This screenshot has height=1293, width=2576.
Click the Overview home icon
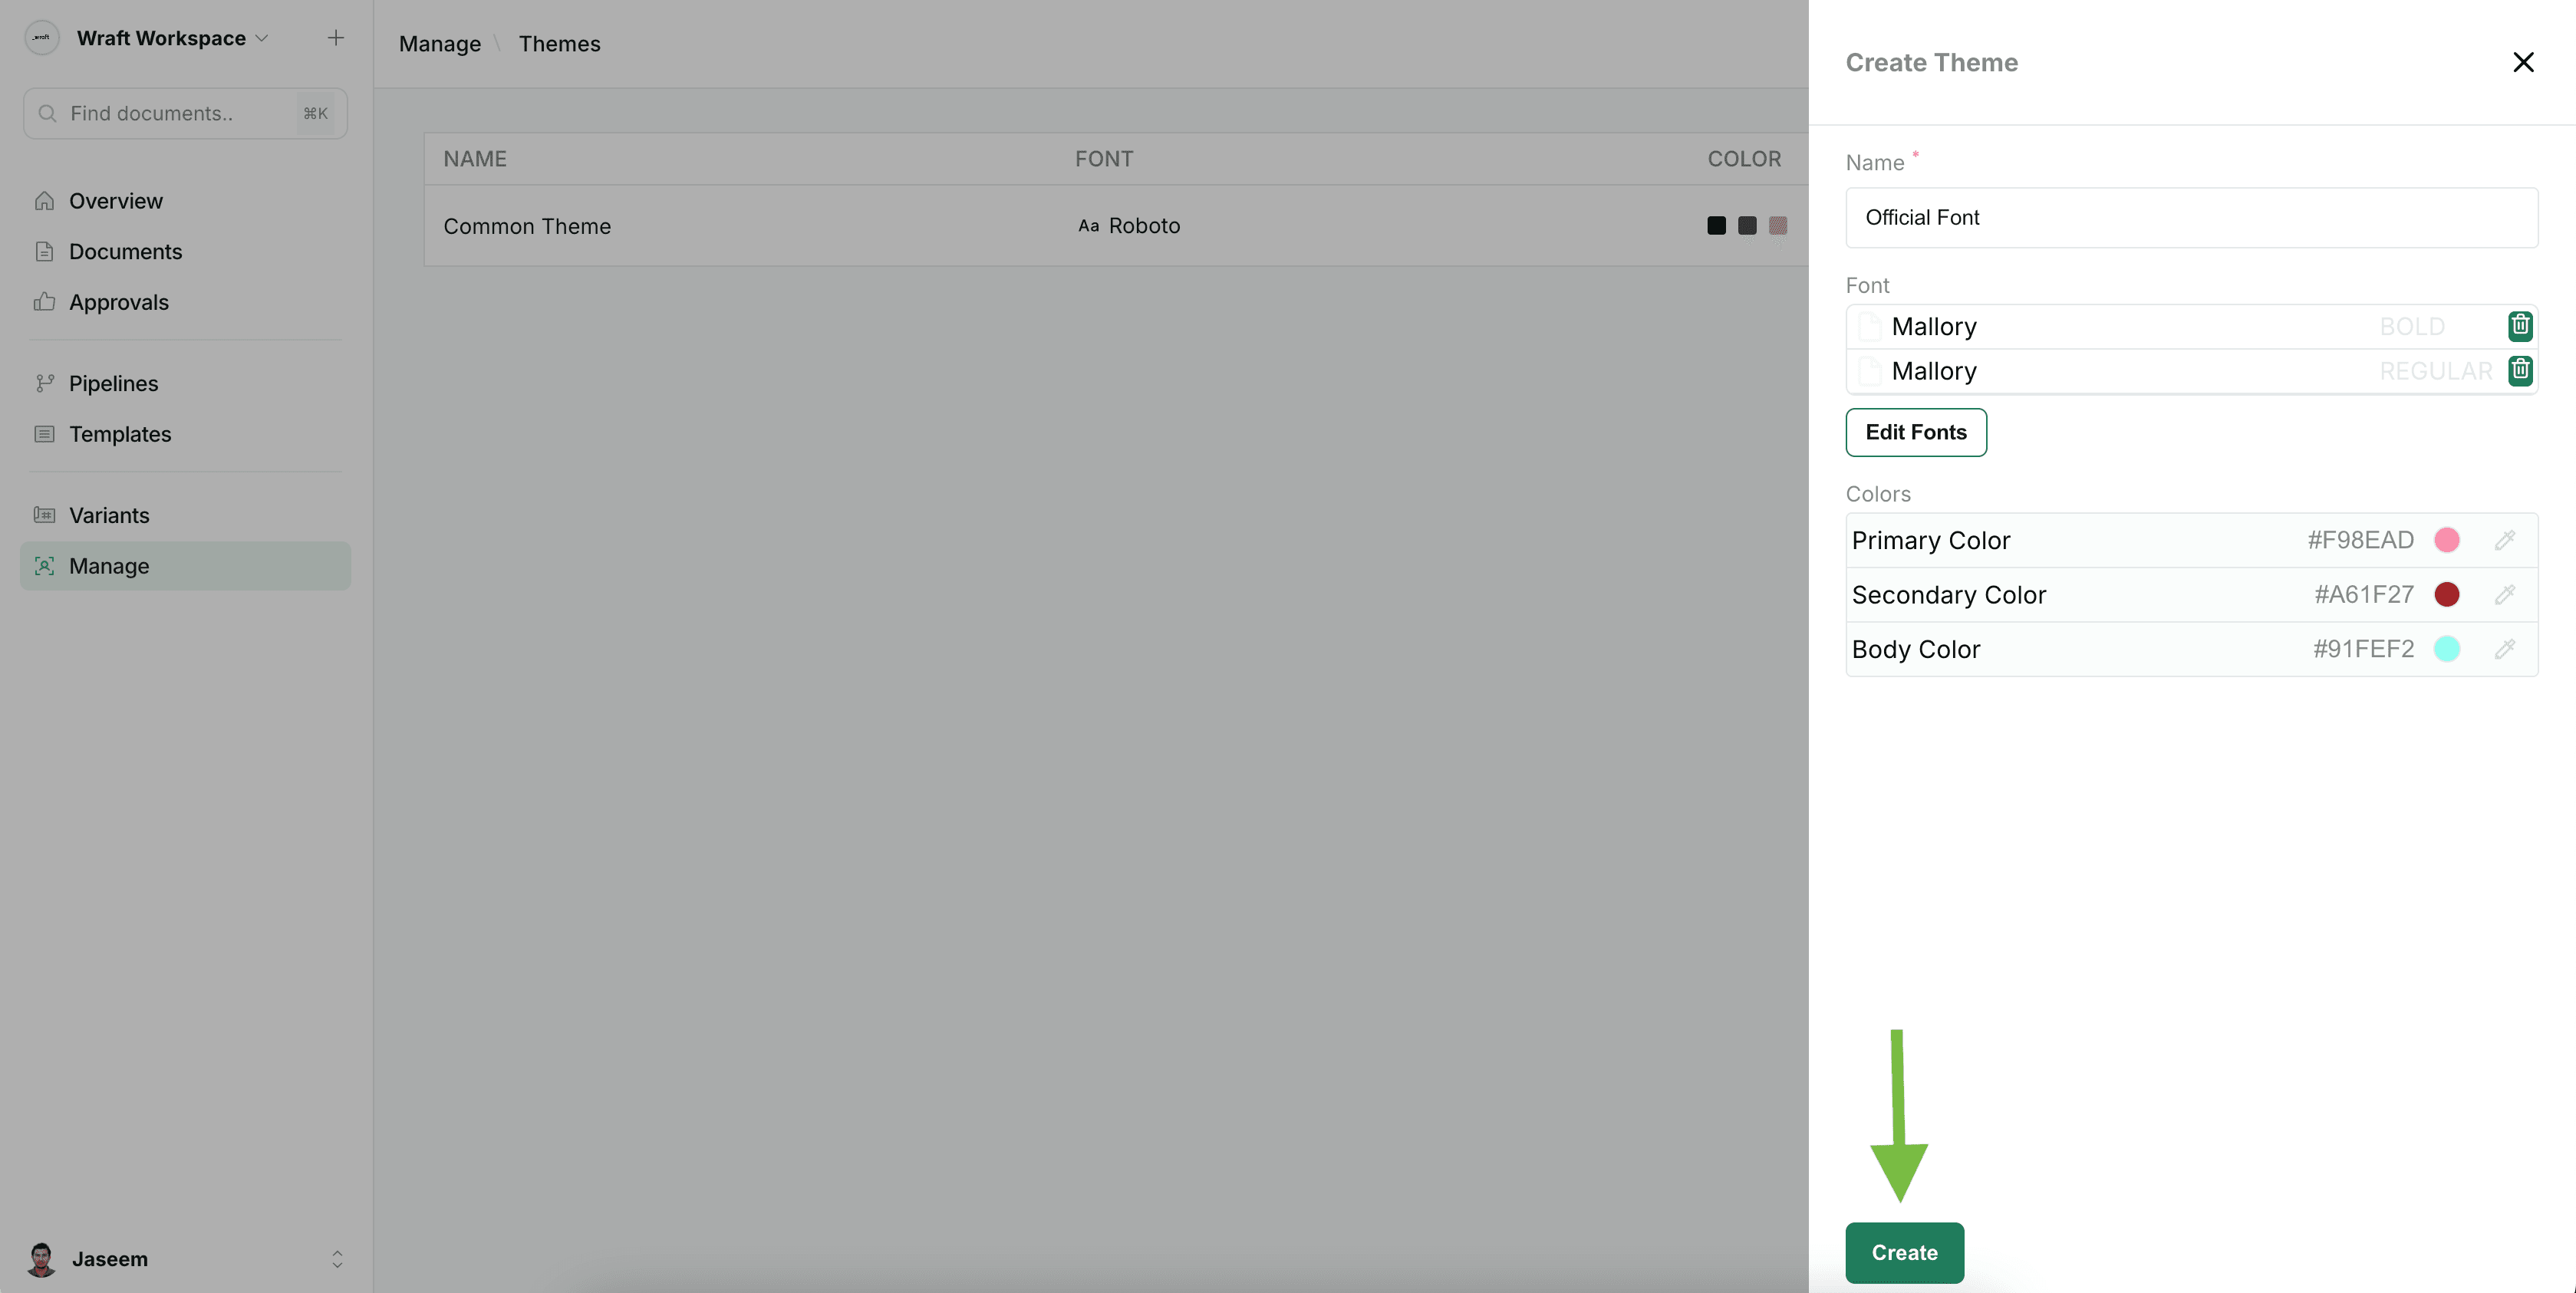(44, 201)
